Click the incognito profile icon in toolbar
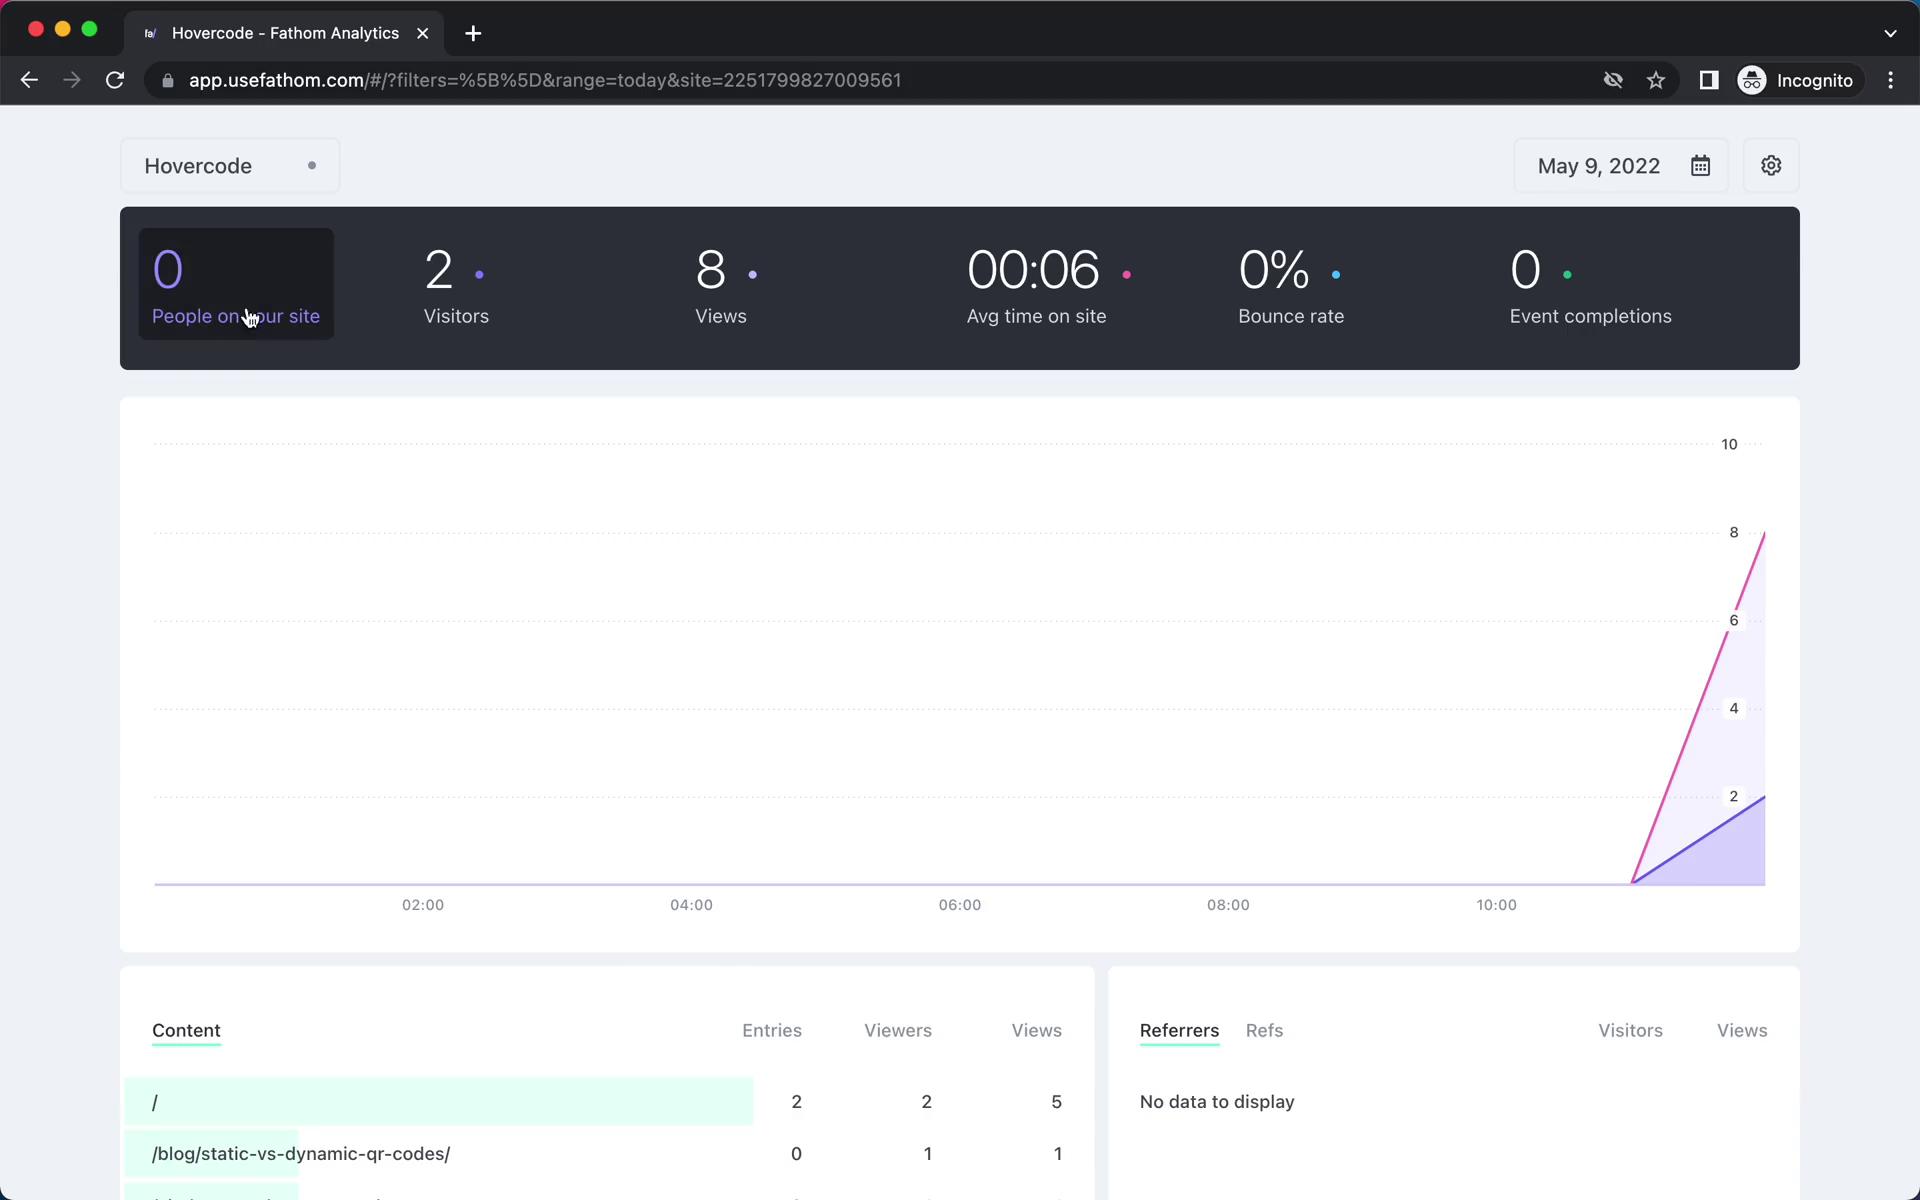The height and width of the screenshot is (1200, 1920). pyautogui.click(x=1751, y=80)
